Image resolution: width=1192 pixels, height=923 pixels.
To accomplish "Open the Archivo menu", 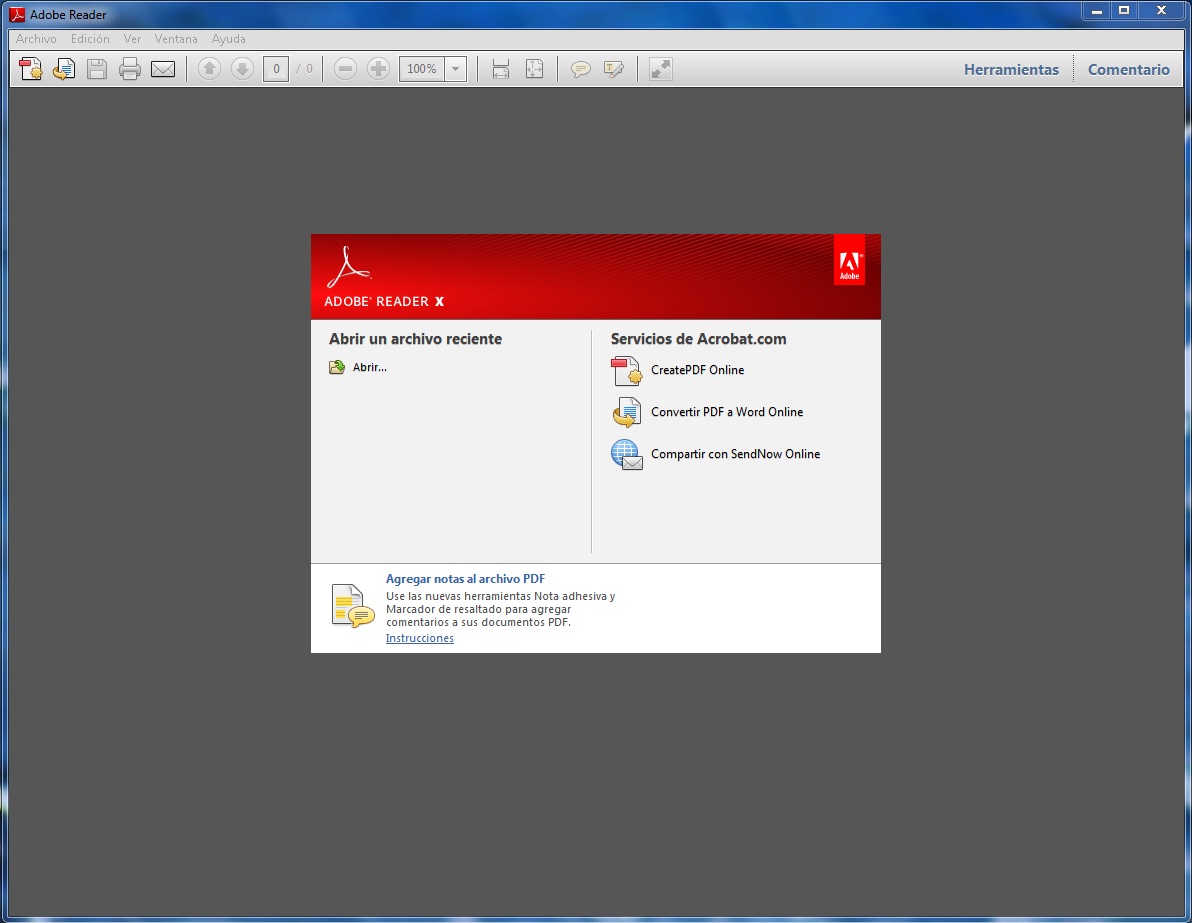I will [36, 39].
